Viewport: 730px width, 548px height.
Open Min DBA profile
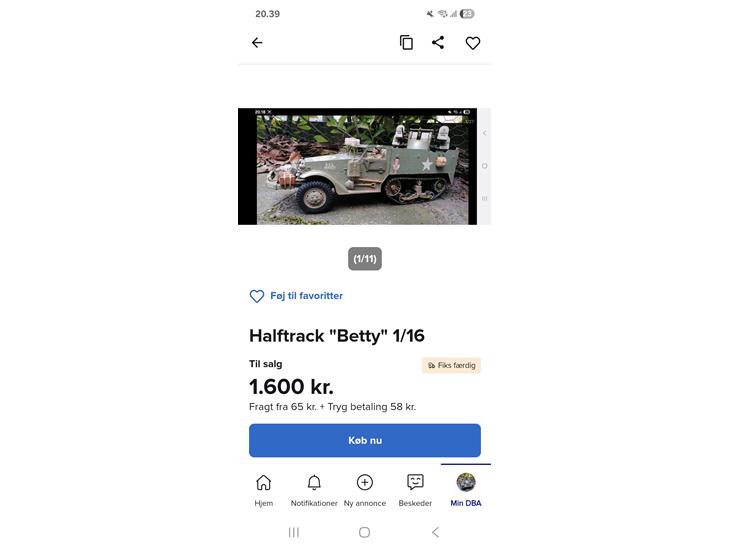tap(466, 490)
